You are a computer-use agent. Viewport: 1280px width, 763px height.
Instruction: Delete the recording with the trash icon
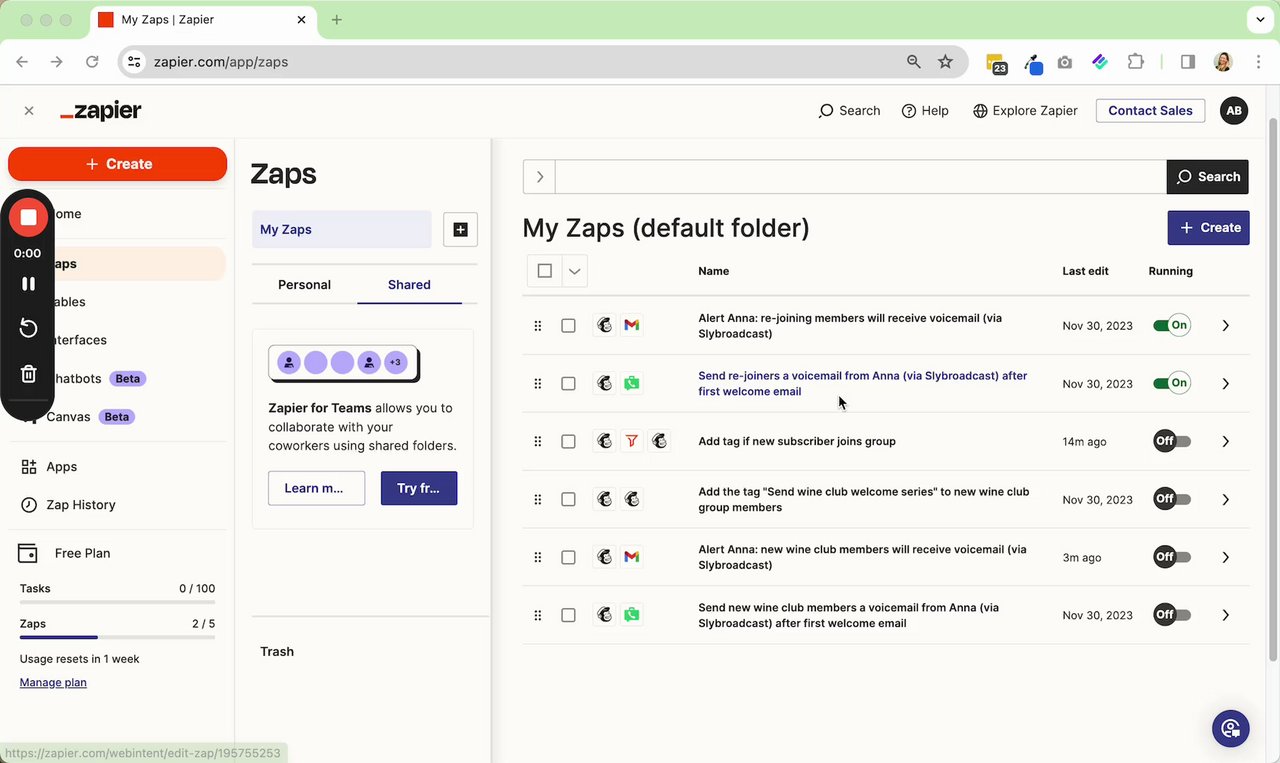pyautogui.click(x=28, y=374)
